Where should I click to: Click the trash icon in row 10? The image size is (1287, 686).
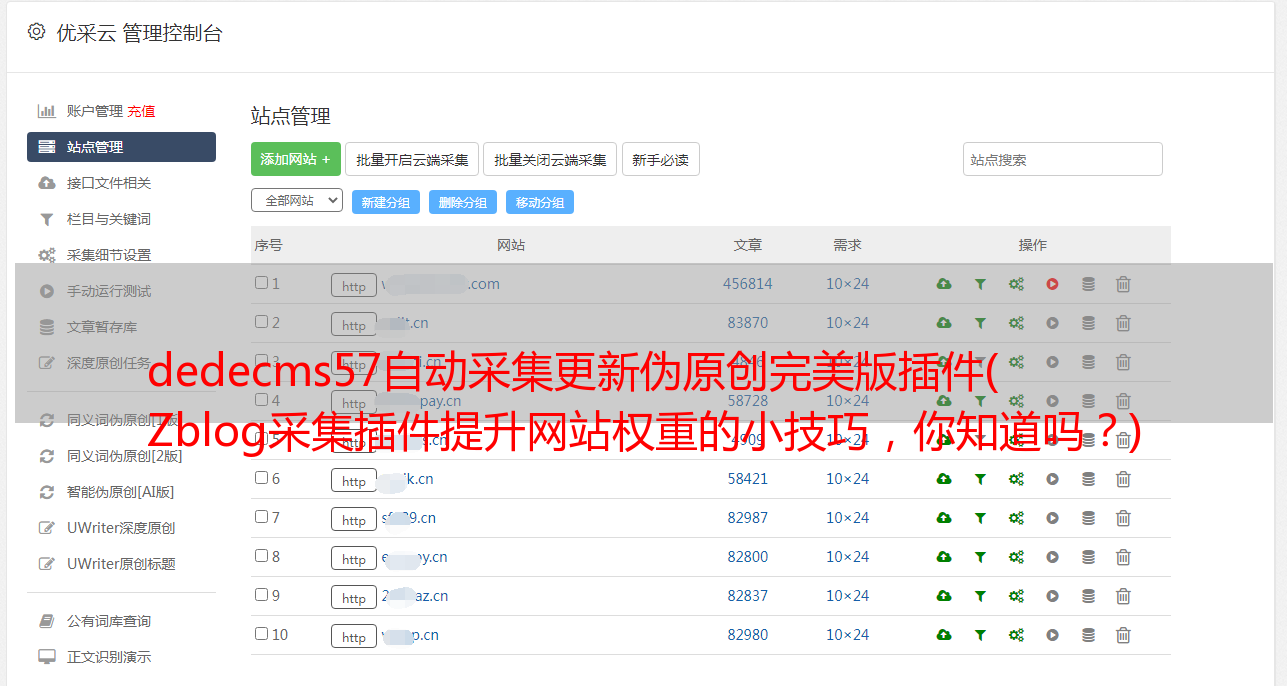[x=1123, y=635]
